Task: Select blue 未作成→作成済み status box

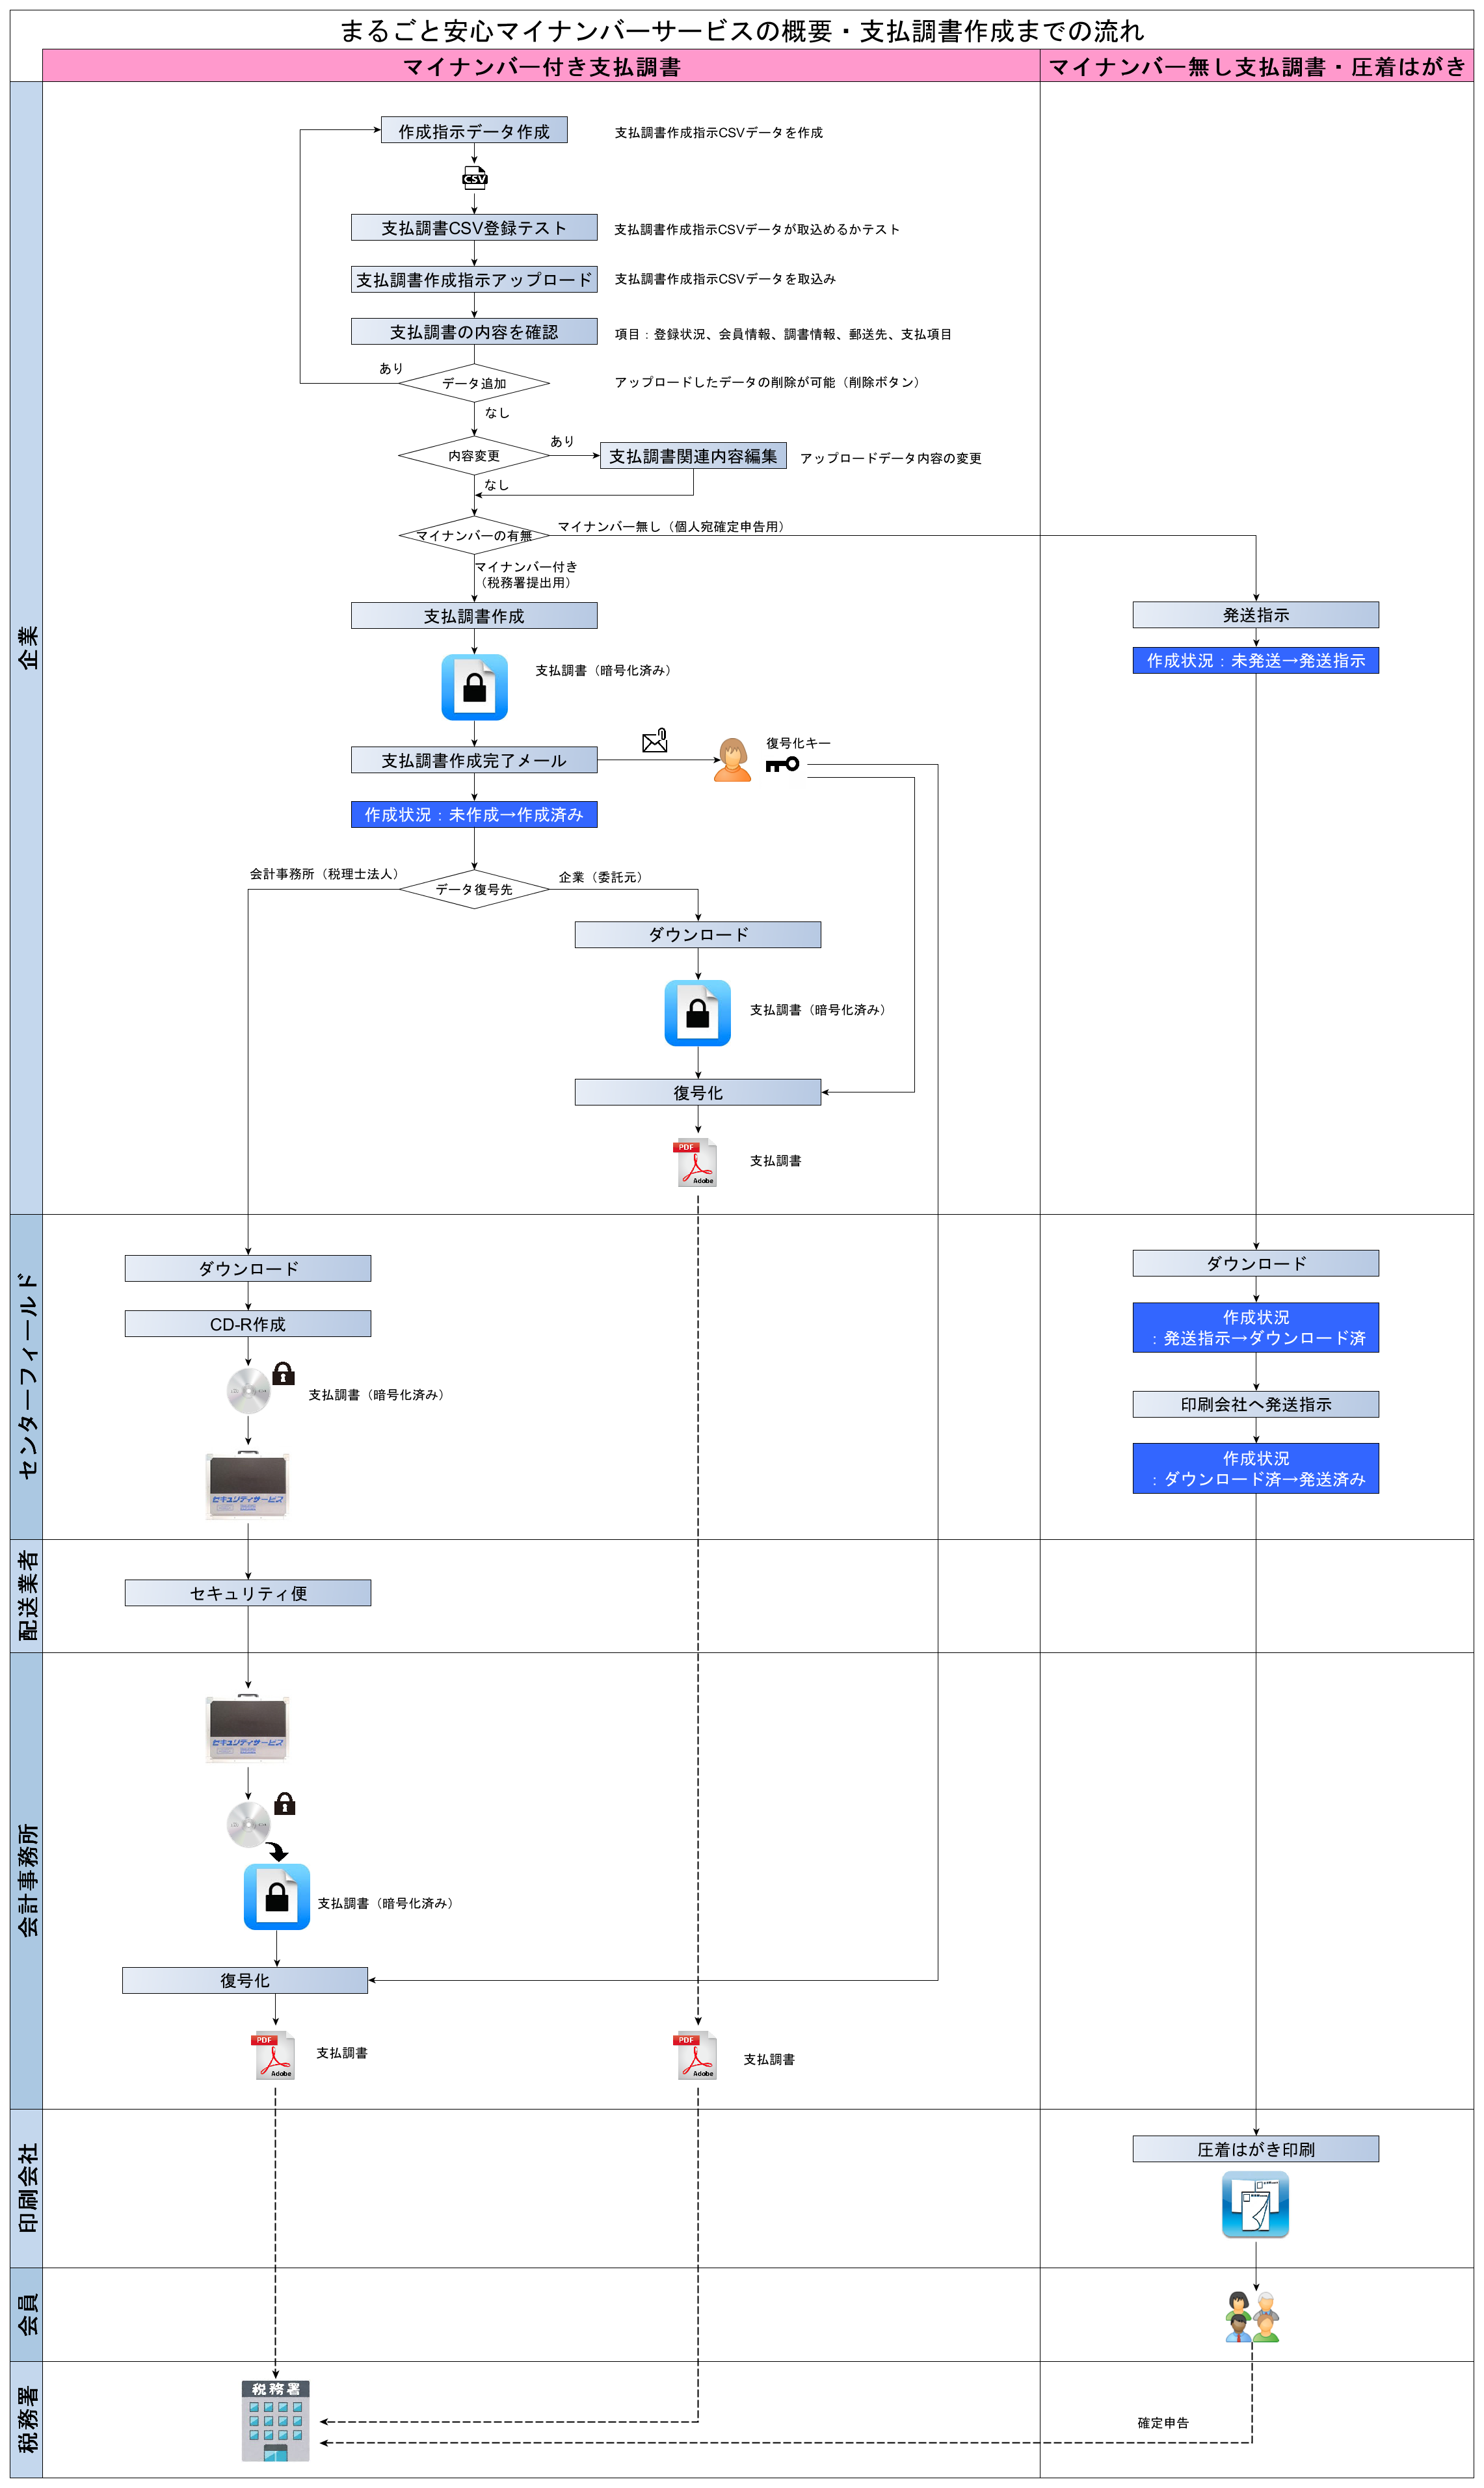Action: (x=474, y=814)
